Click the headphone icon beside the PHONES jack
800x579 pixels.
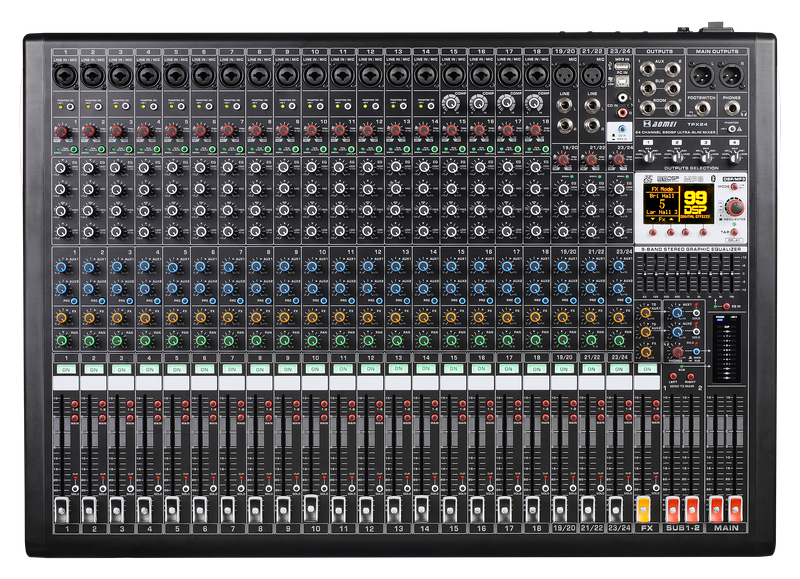743,113
